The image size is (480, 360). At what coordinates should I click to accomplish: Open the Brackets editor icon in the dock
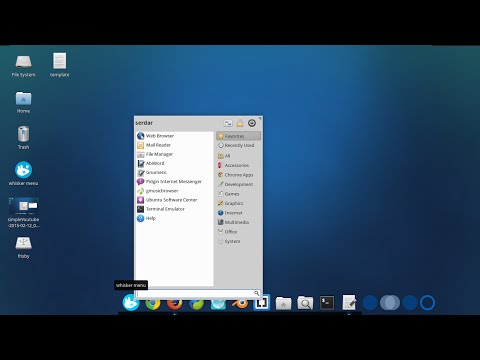(x=261, y=303)
